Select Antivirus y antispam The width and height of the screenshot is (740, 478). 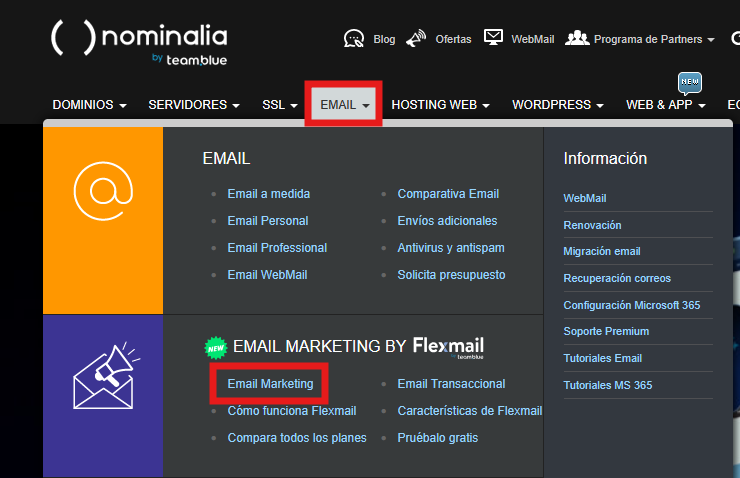click(451, 248)
